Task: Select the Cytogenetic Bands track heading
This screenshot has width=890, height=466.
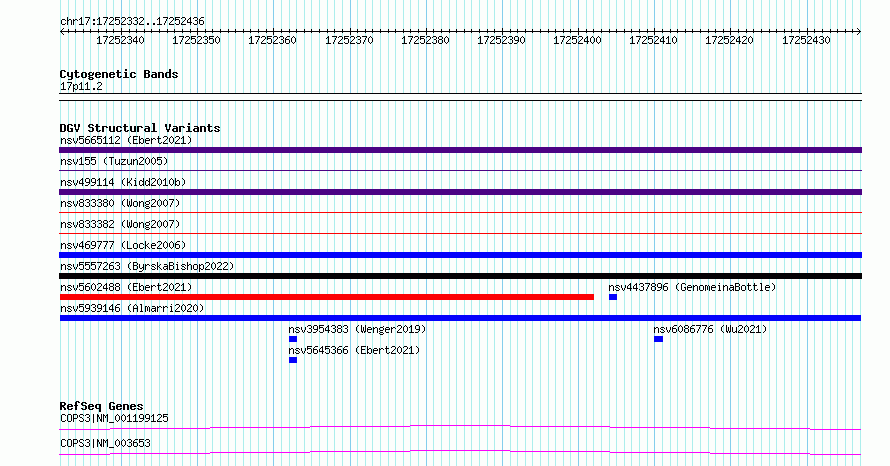Action: 119,74
